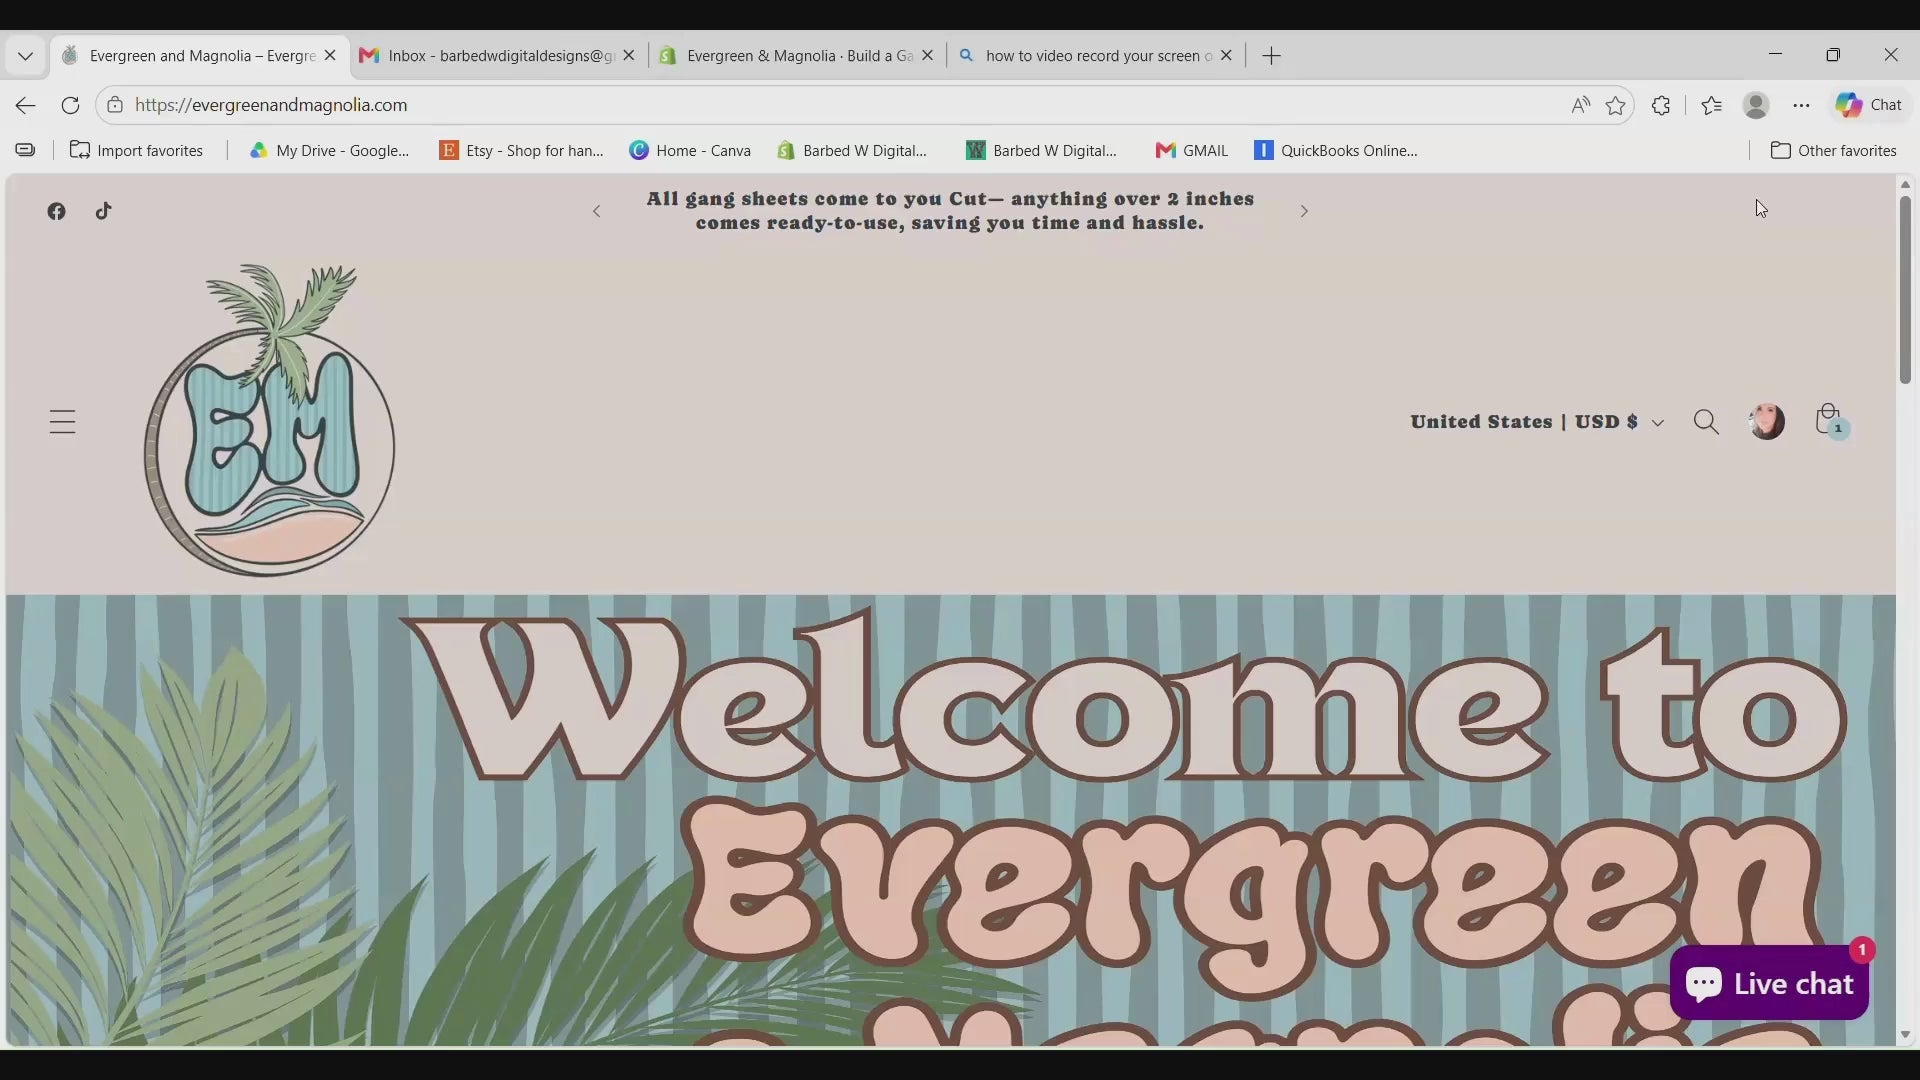View site information lock icon
The width and height of the screenshot is (1920, 1080).
click(x=115, y=105)
